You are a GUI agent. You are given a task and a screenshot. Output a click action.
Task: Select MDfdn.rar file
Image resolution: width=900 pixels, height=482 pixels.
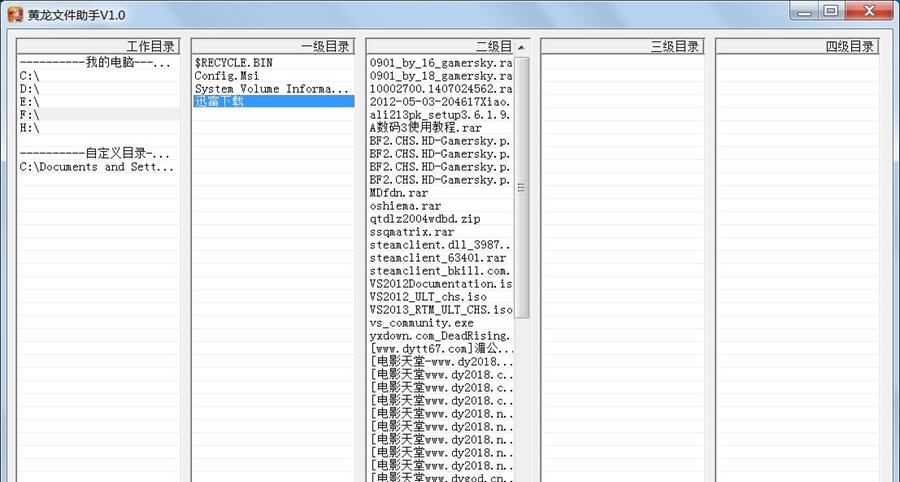[x=440, y=193]
